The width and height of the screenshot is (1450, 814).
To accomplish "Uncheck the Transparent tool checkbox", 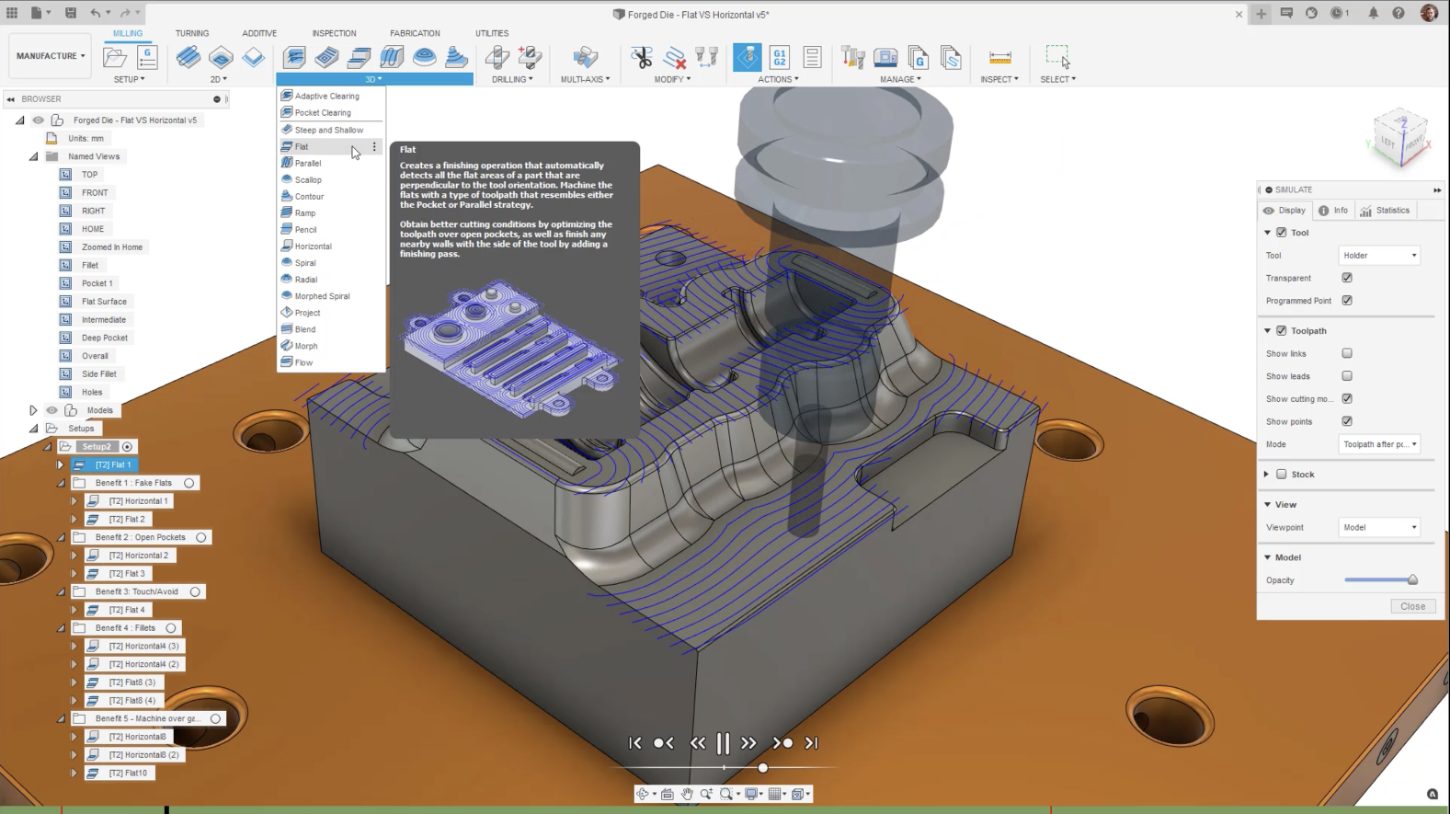I will (x=1347, y=278).
